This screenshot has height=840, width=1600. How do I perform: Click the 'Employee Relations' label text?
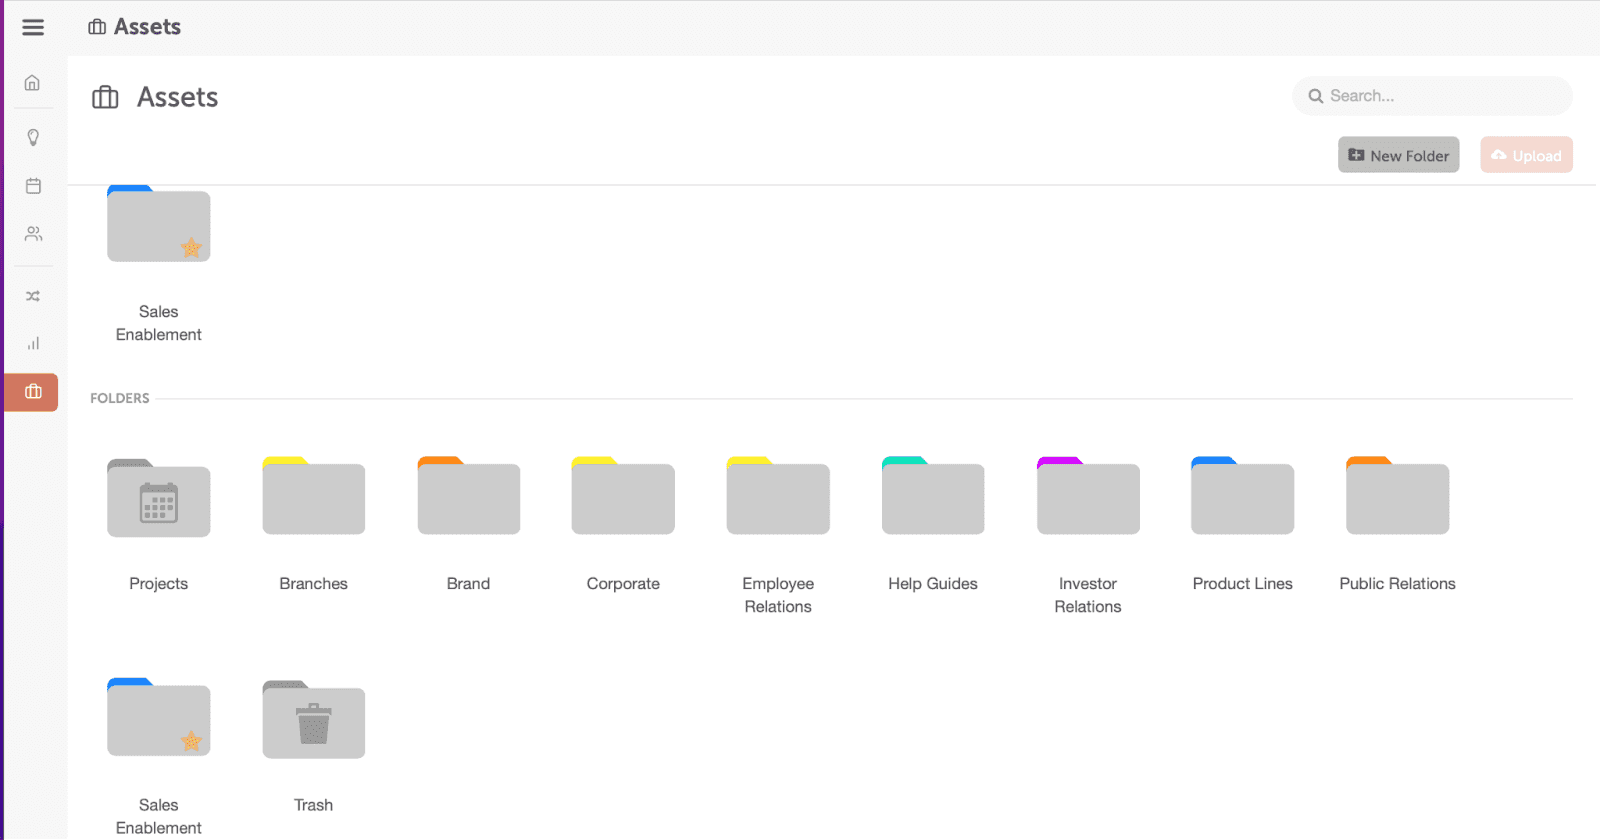pos(778,595)
